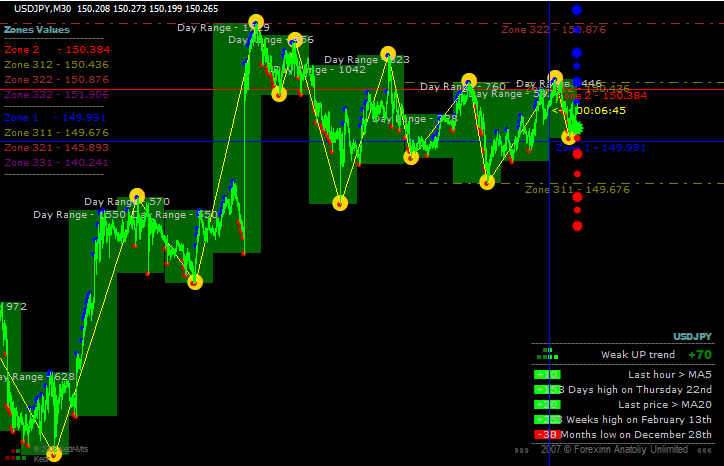The width and height of the screenshot is (724, 466).
Task: Click Zone 332 - 151.906 list entry
Action: (56, 94)
